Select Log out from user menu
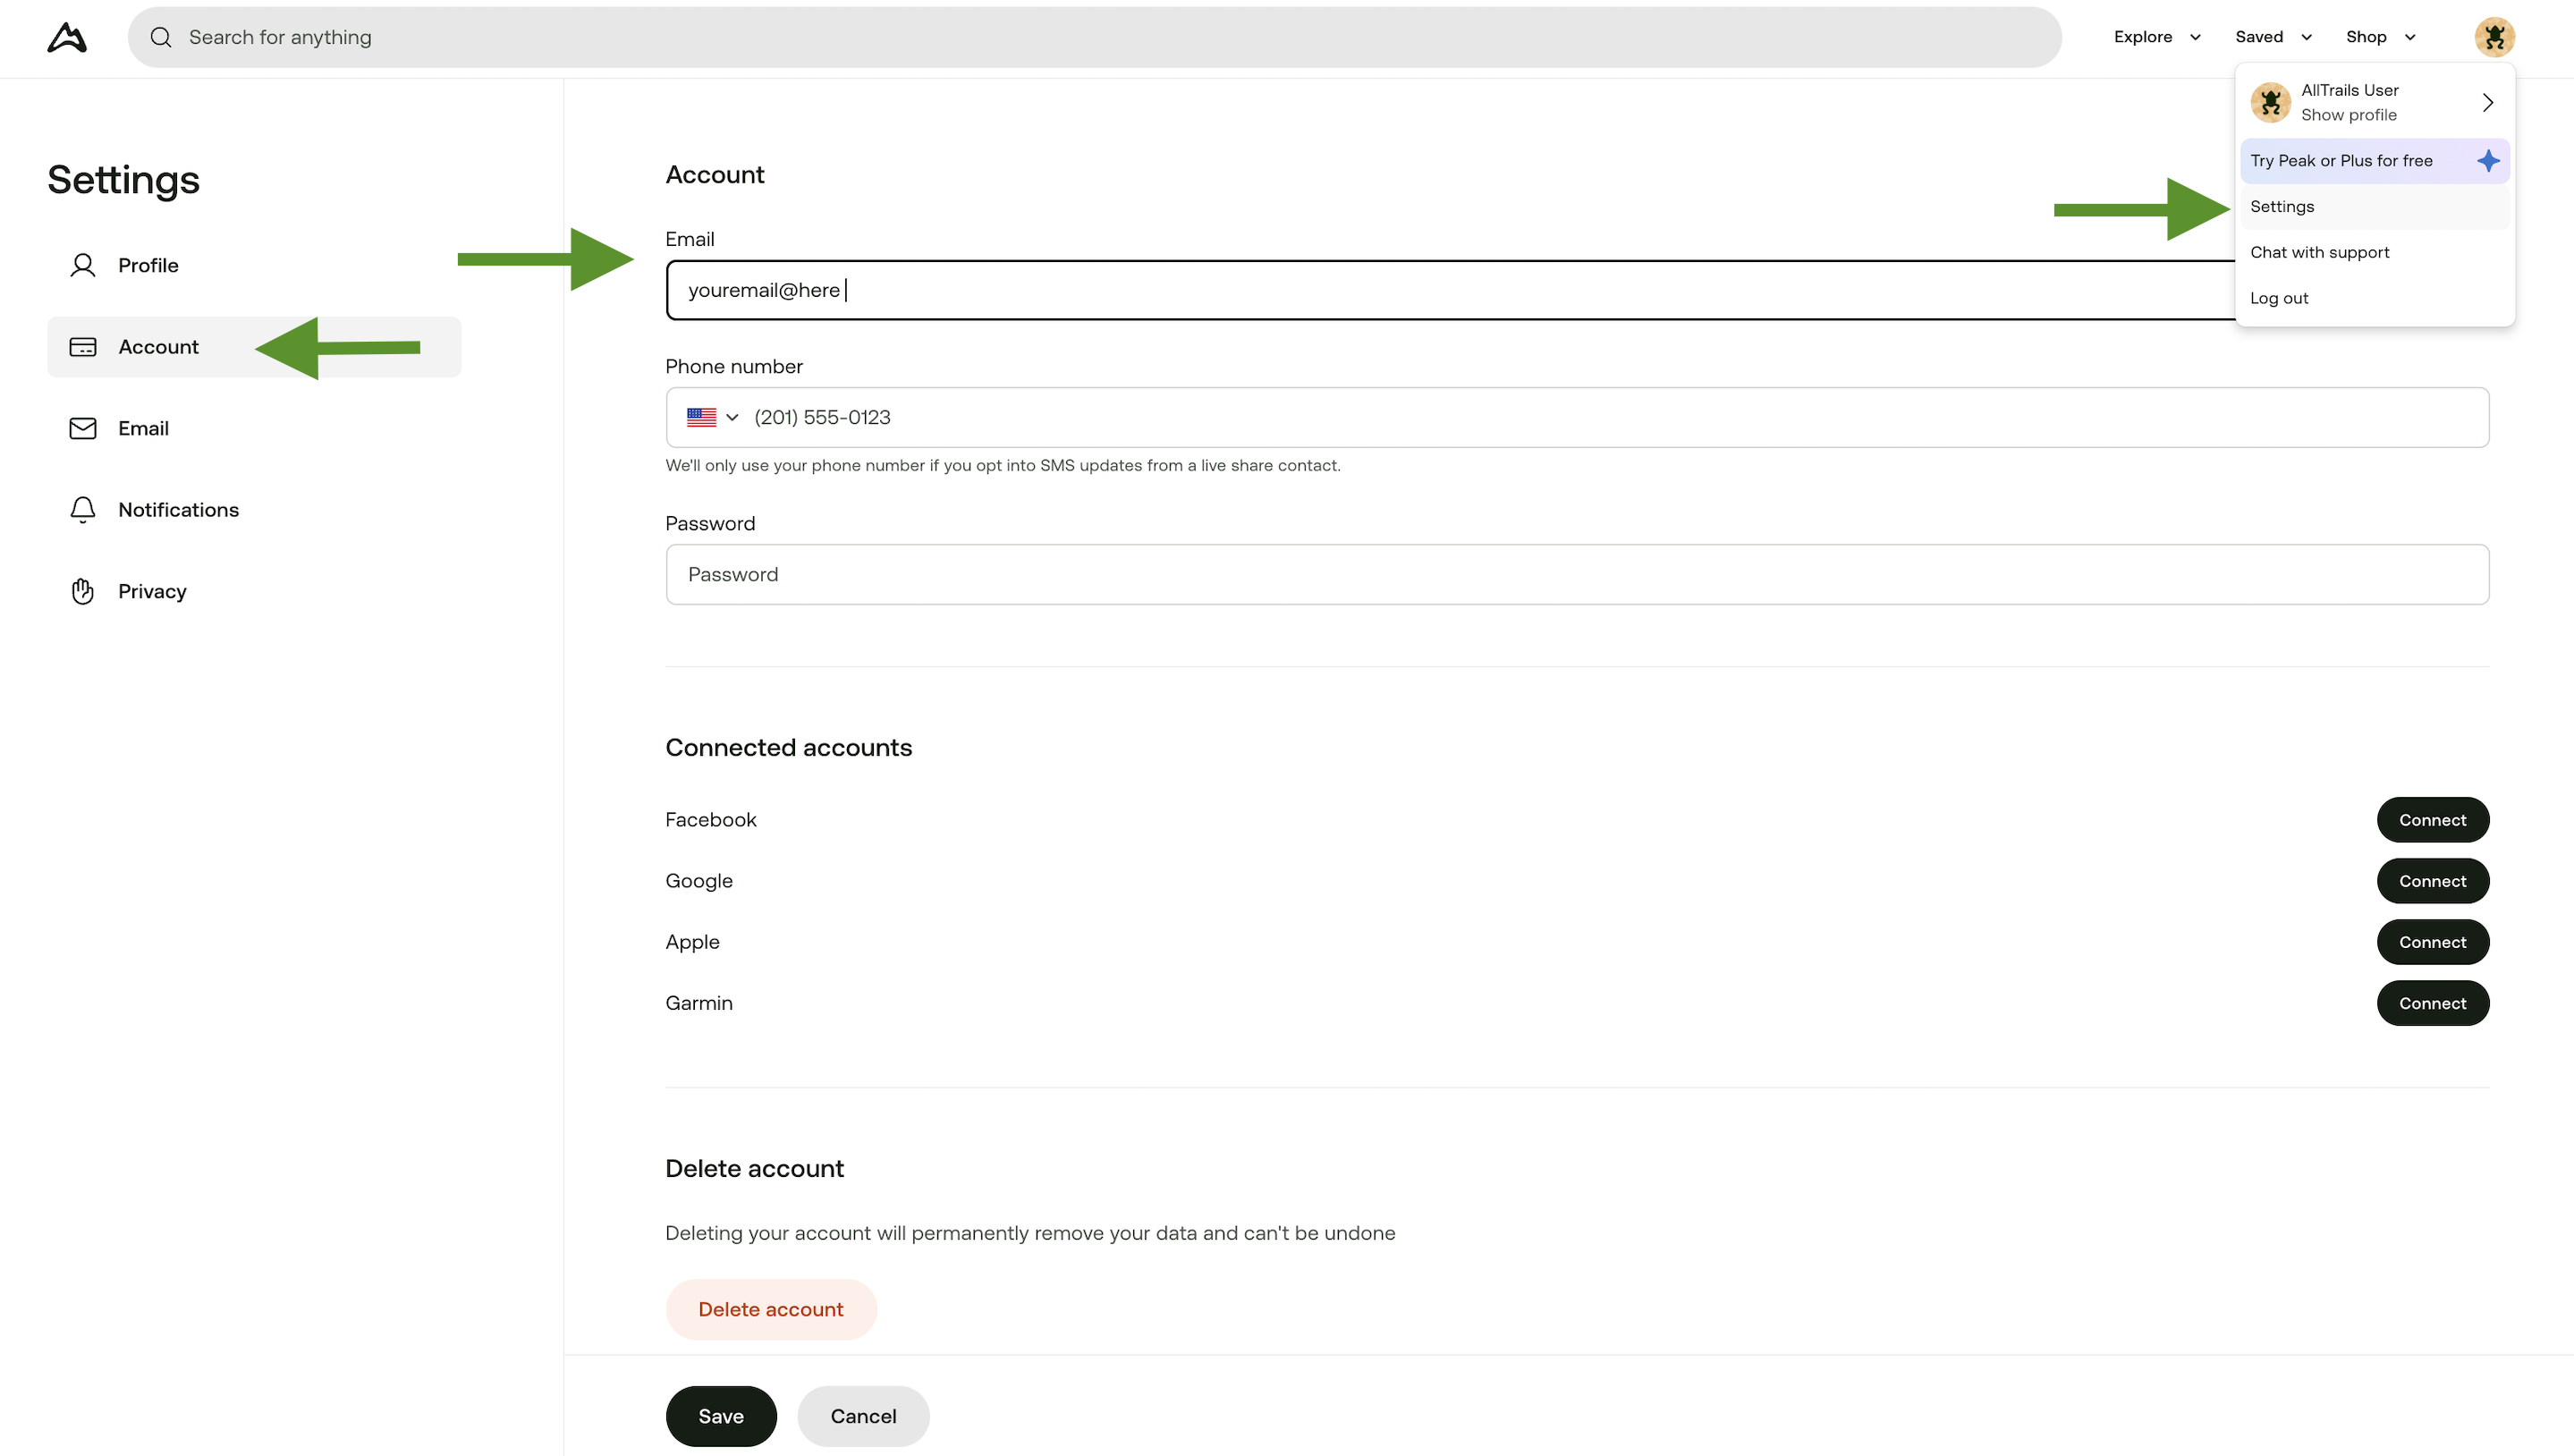2574x1456 pixels. pos(2374,298)
